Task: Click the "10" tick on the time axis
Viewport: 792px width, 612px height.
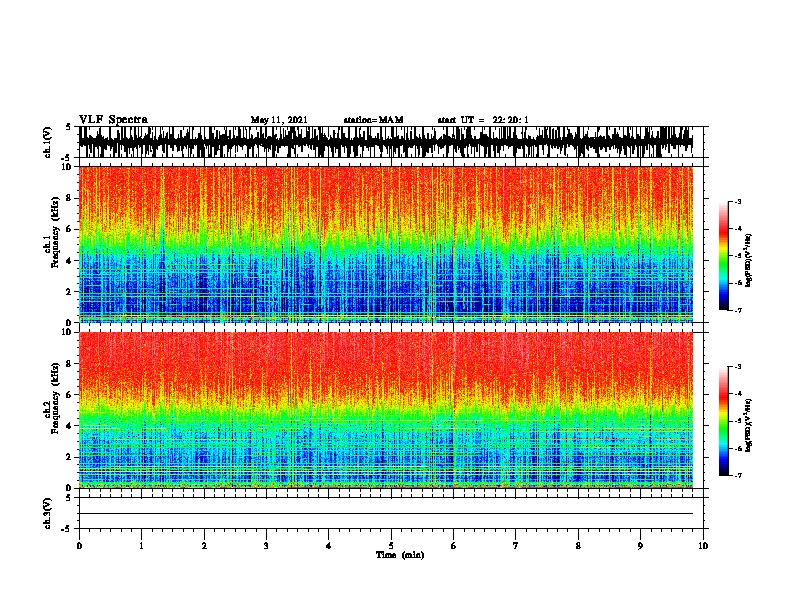Action: 703,546
